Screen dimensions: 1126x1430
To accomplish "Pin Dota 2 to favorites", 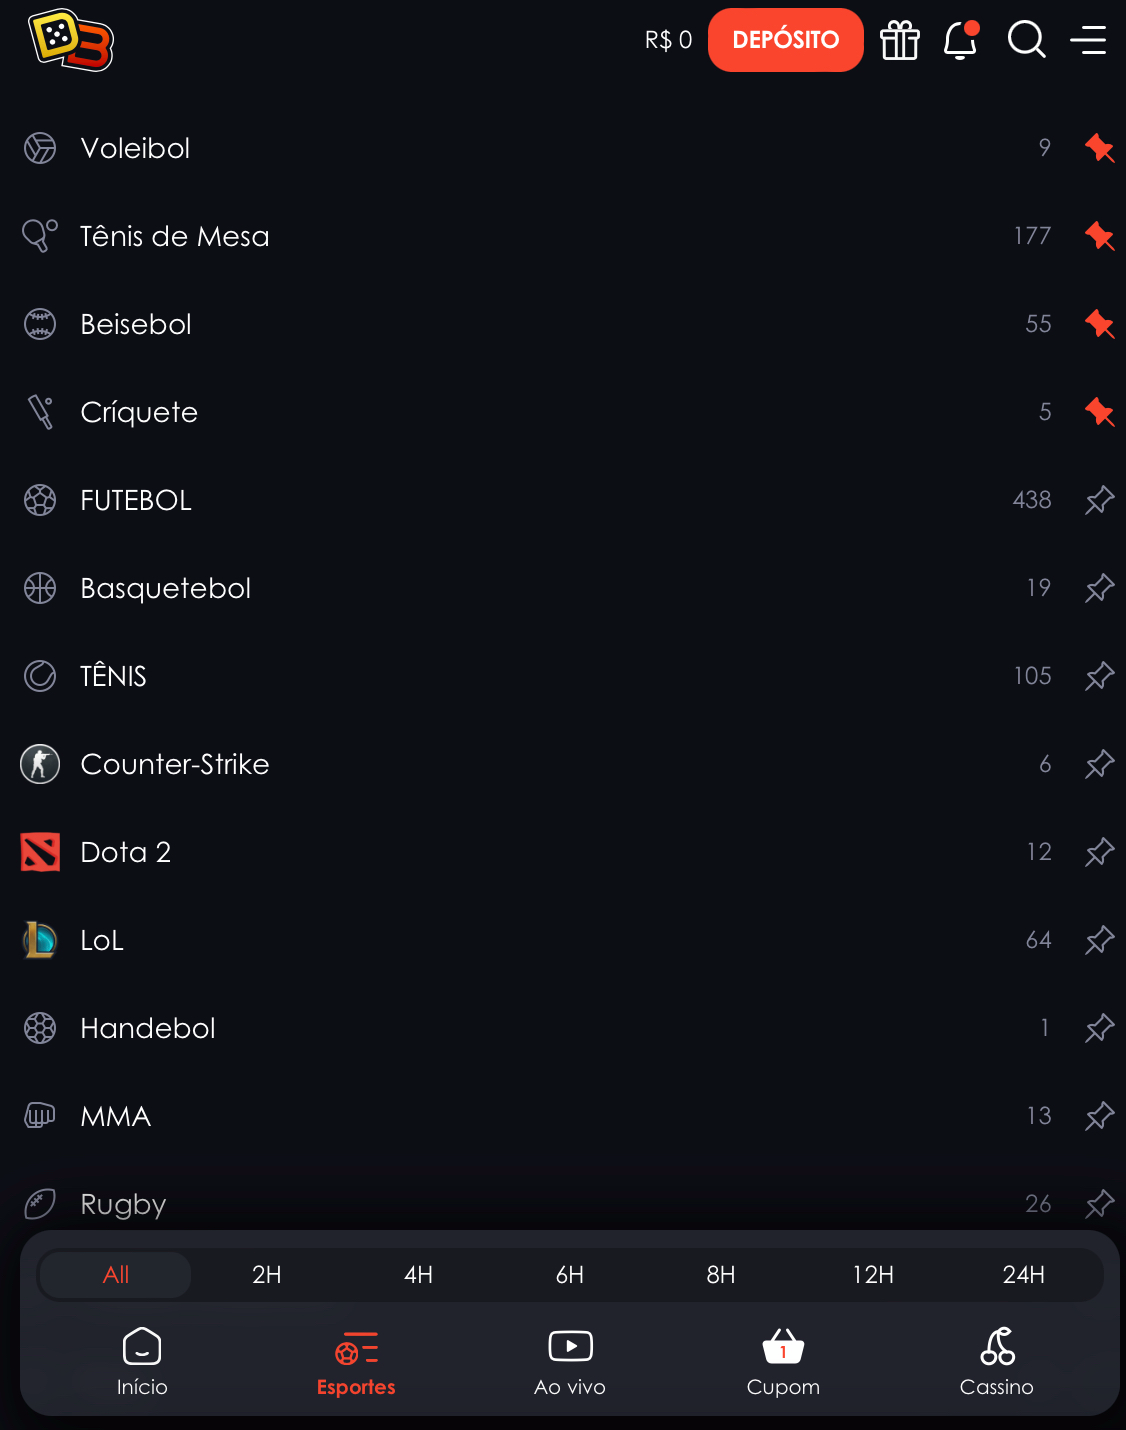I will pyautogui.click(x=1099, y=852).
